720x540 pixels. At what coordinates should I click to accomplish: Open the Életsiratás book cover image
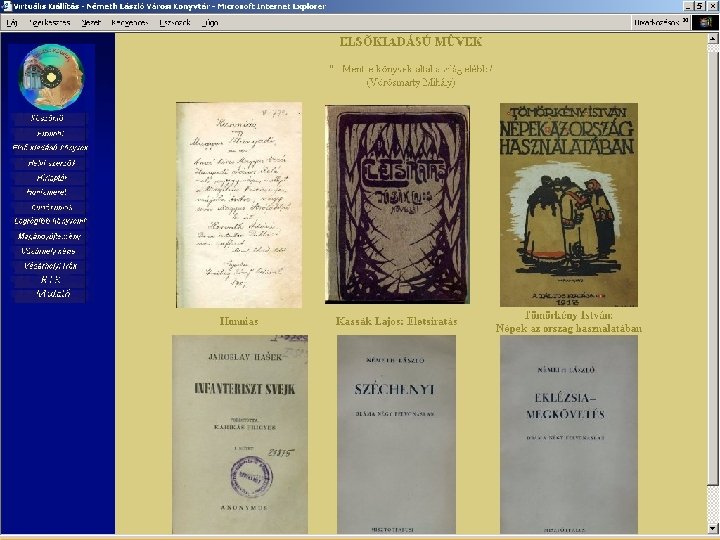[x=397, y=204]
